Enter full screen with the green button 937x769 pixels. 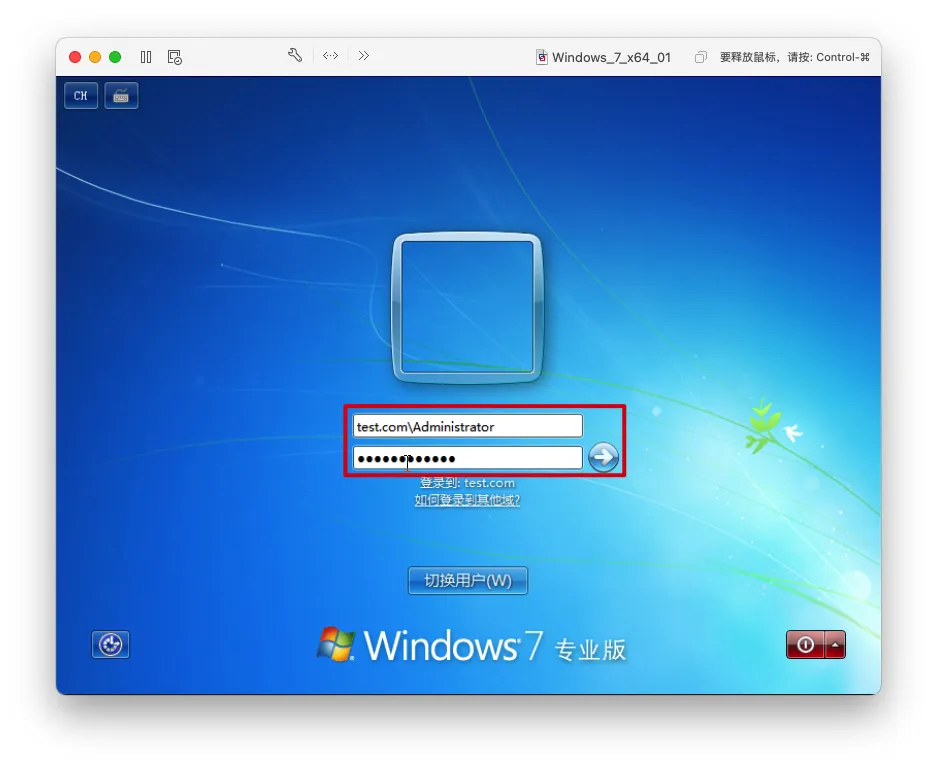115,57
